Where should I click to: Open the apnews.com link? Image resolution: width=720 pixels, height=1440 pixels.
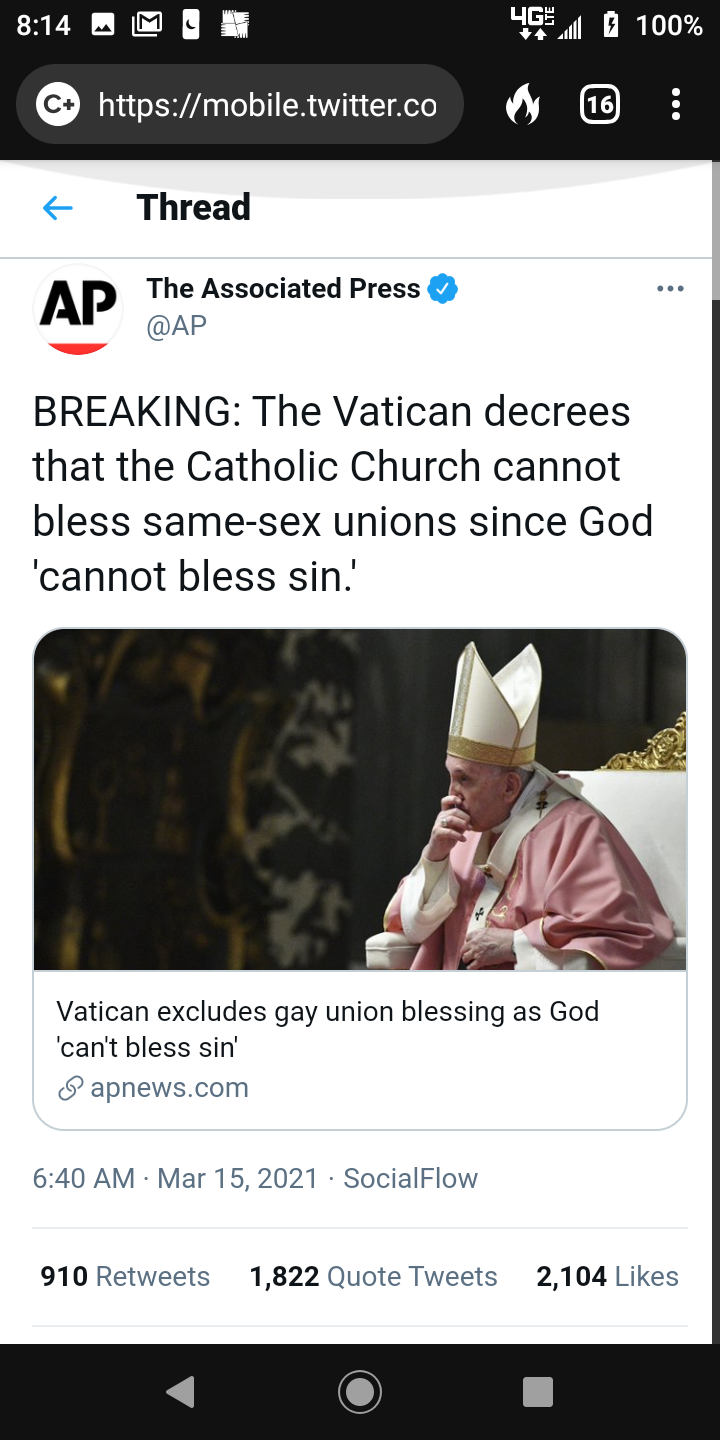point(169,1088)
